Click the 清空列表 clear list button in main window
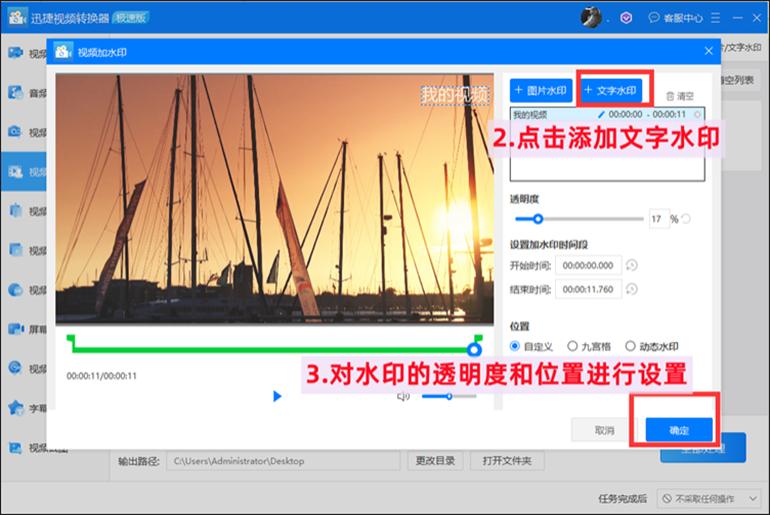The width and height of the screenshot is (770, 515). click(738, 80)
